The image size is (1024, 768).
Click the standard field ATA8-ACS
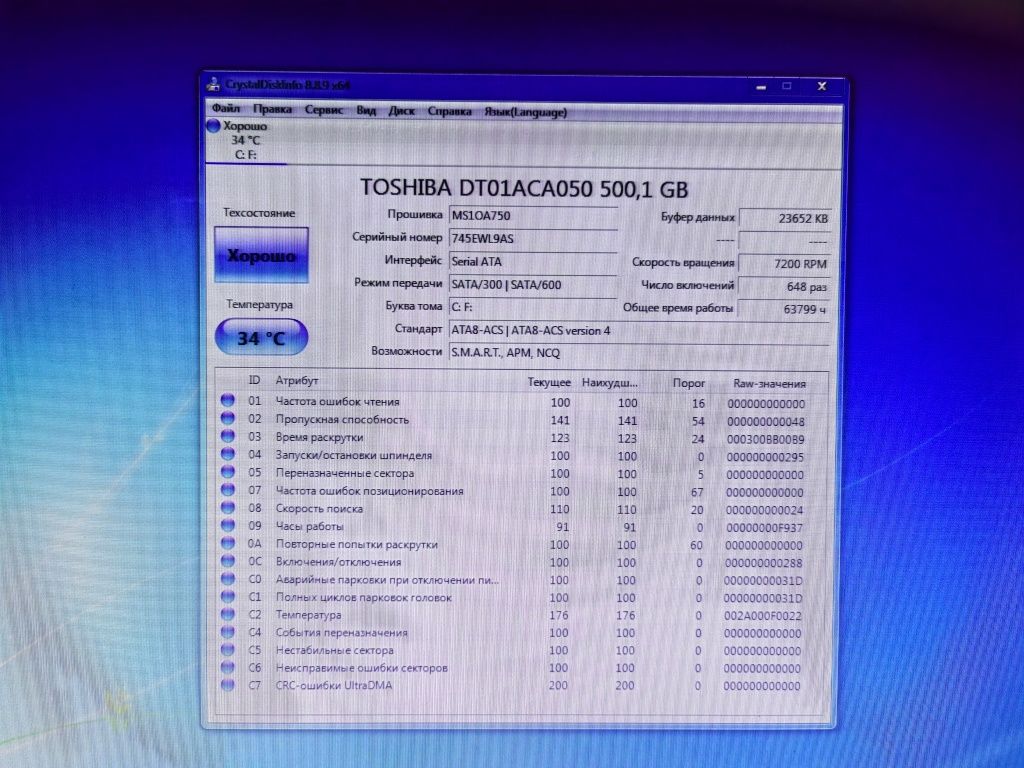(x=639, y=330)
